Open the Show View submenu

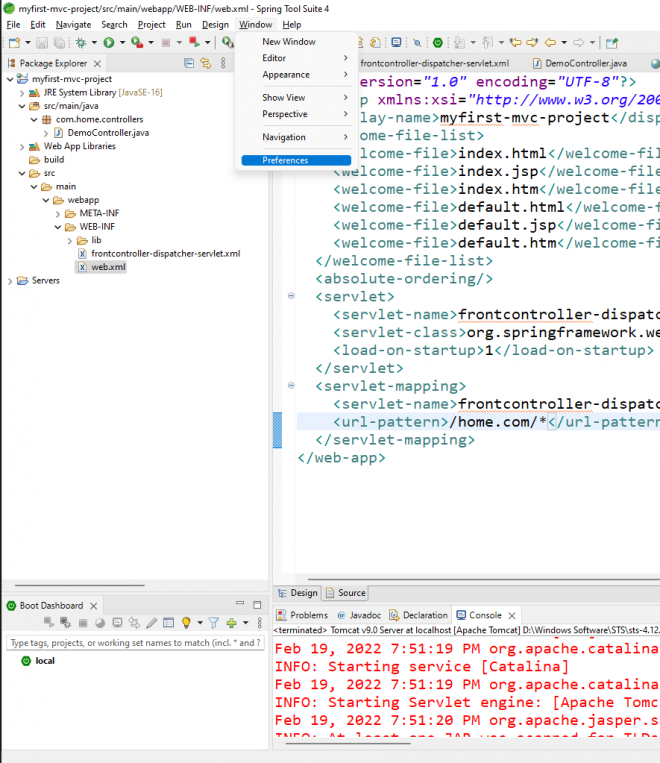[284, 98]
